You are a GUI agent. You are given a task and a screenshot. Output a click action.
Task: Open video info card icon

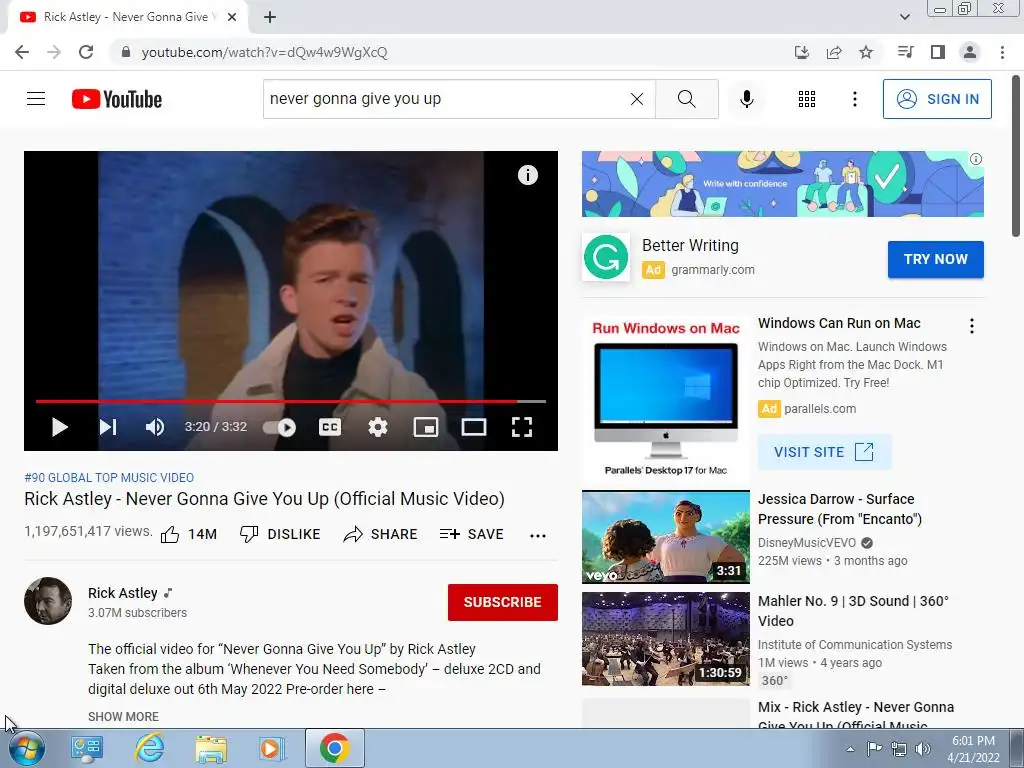point(528,175)
